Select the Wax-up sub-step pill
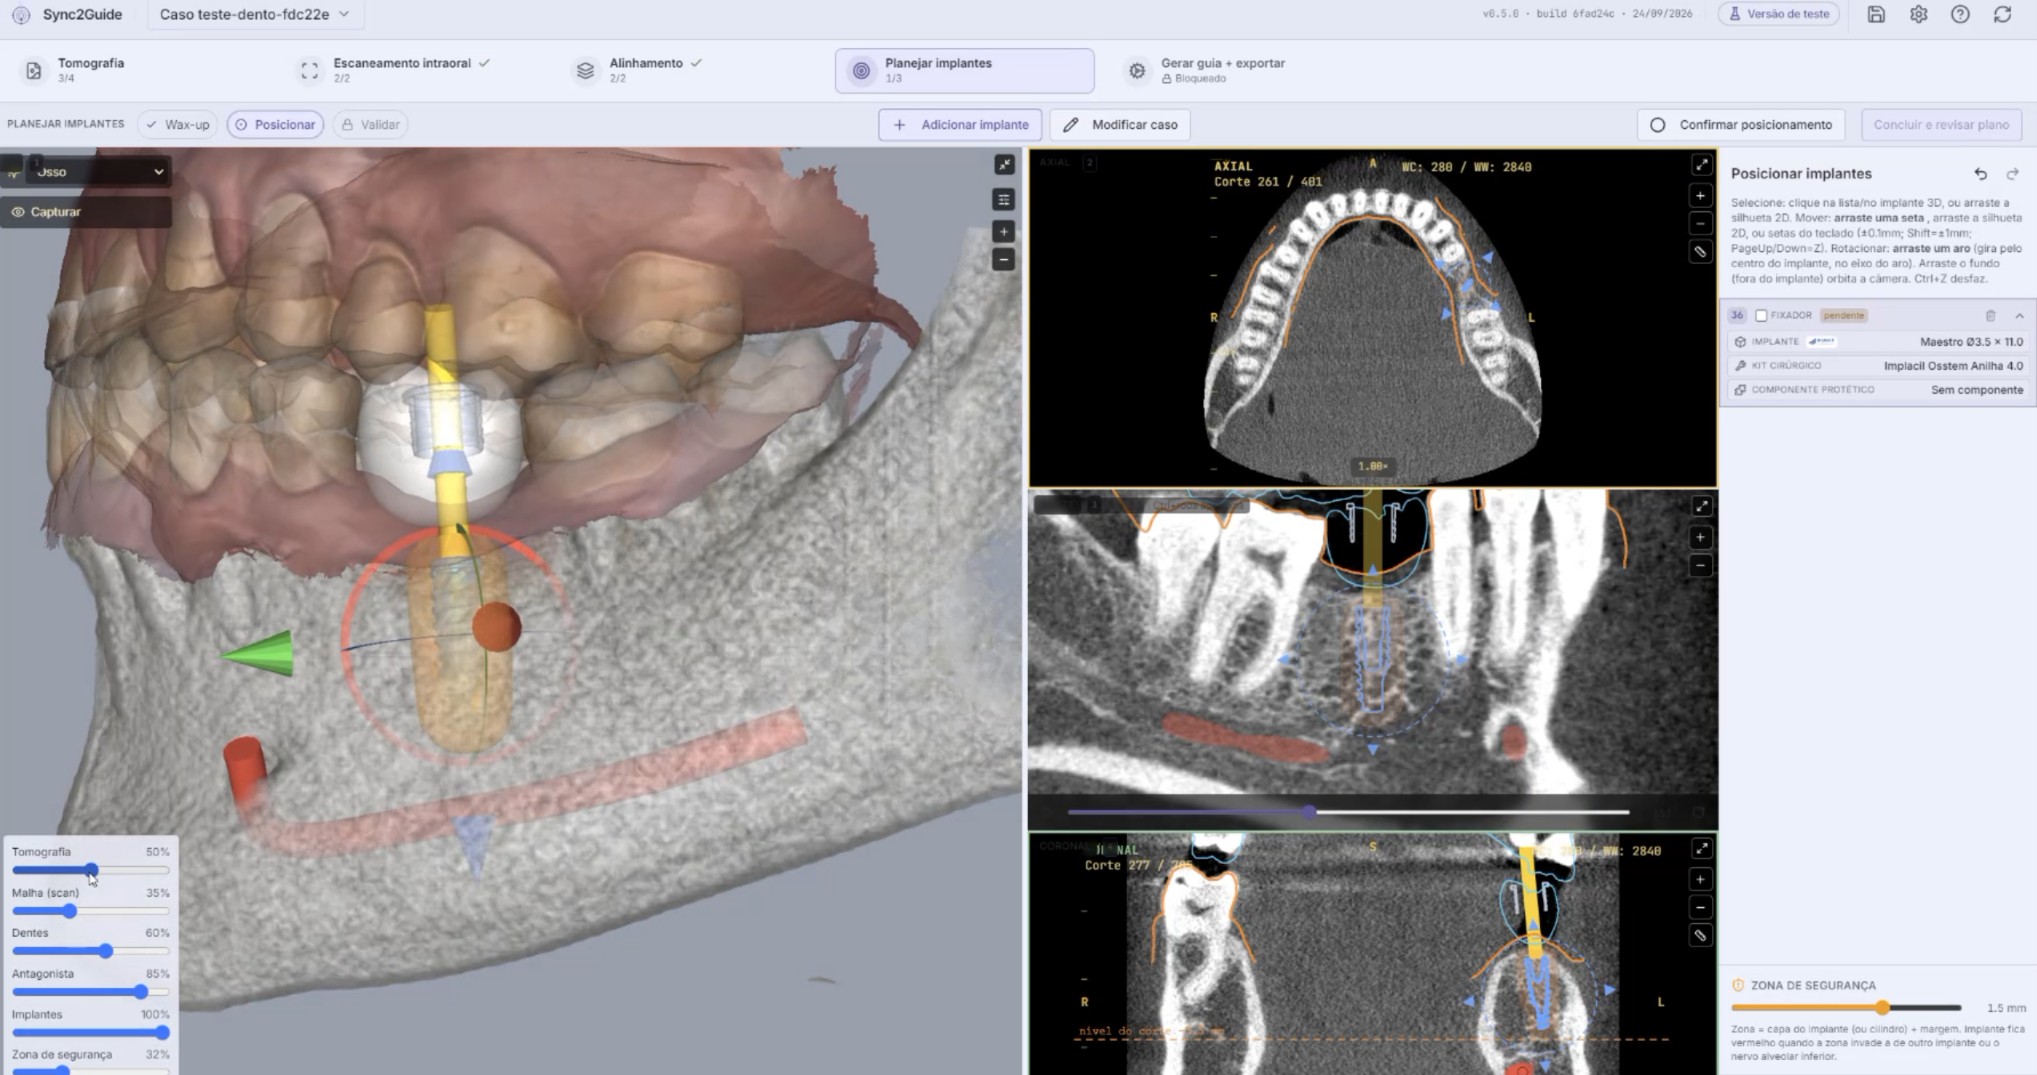This screenshot has height=1075, width=2037. [x=177, y=125]
